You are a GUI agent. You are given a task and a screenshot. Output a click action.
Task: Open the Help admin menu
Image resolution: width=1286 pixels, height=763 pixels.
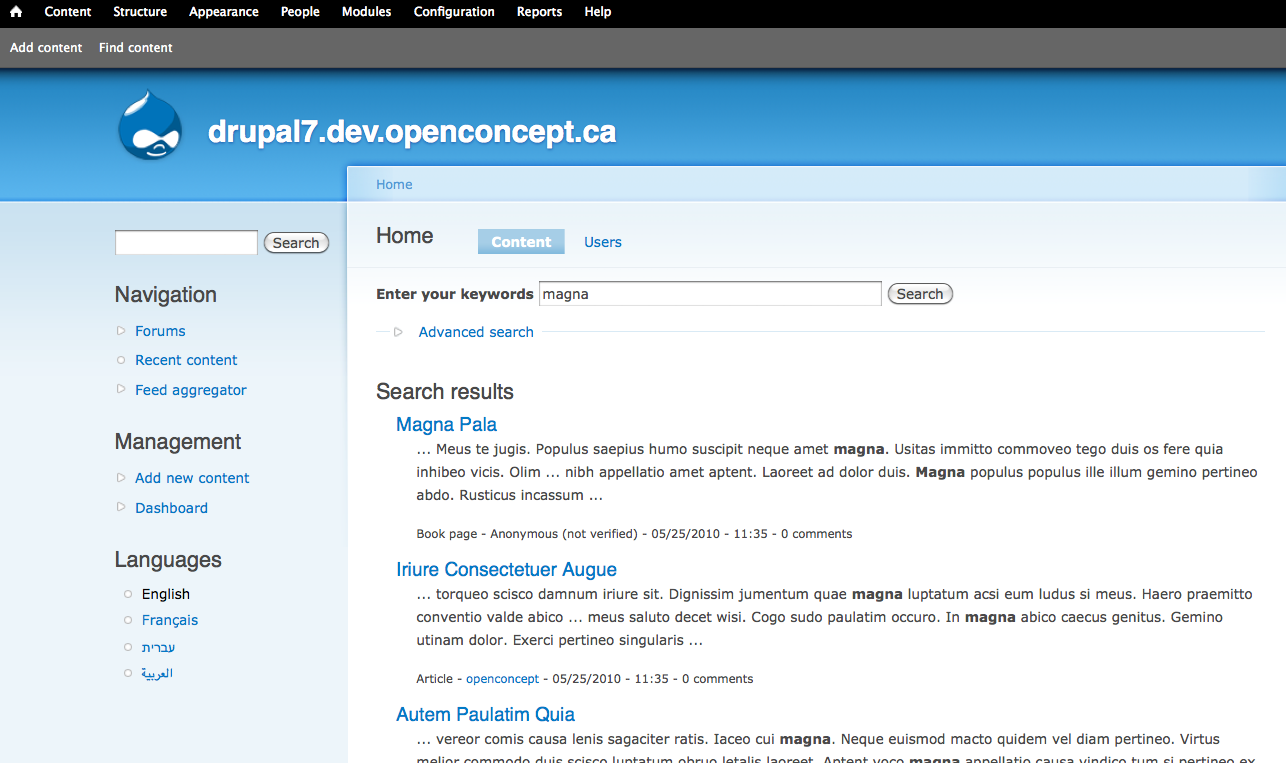(598, 12)
